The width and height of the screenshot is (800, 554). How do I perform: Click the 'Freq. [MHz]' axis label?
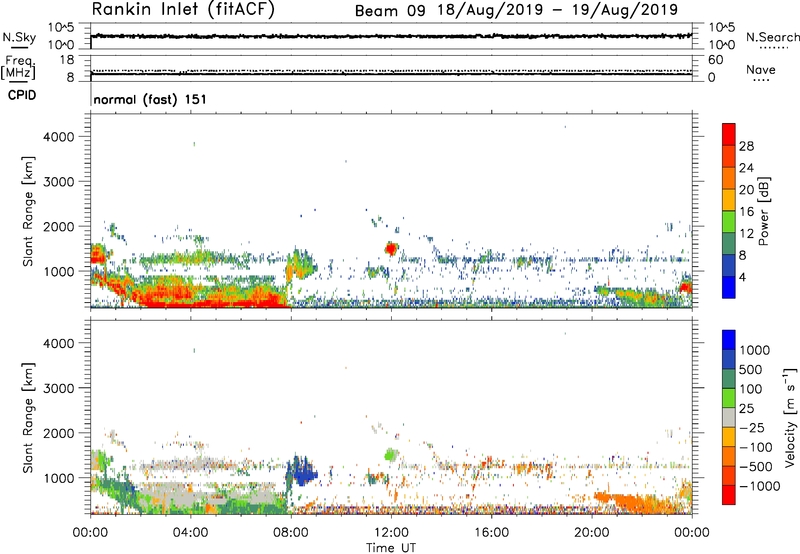pyautogui.click(x=18, y=67)
